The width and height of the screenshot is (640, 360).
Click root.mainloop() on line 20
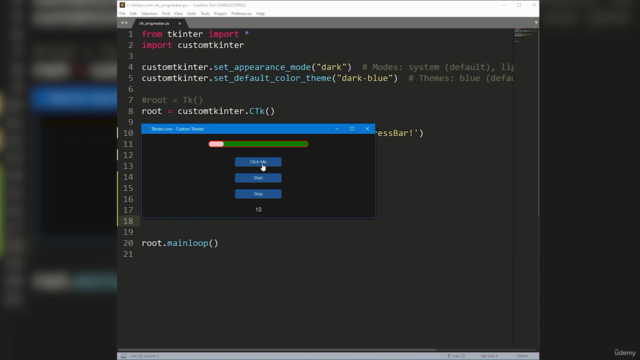(180, 243)
